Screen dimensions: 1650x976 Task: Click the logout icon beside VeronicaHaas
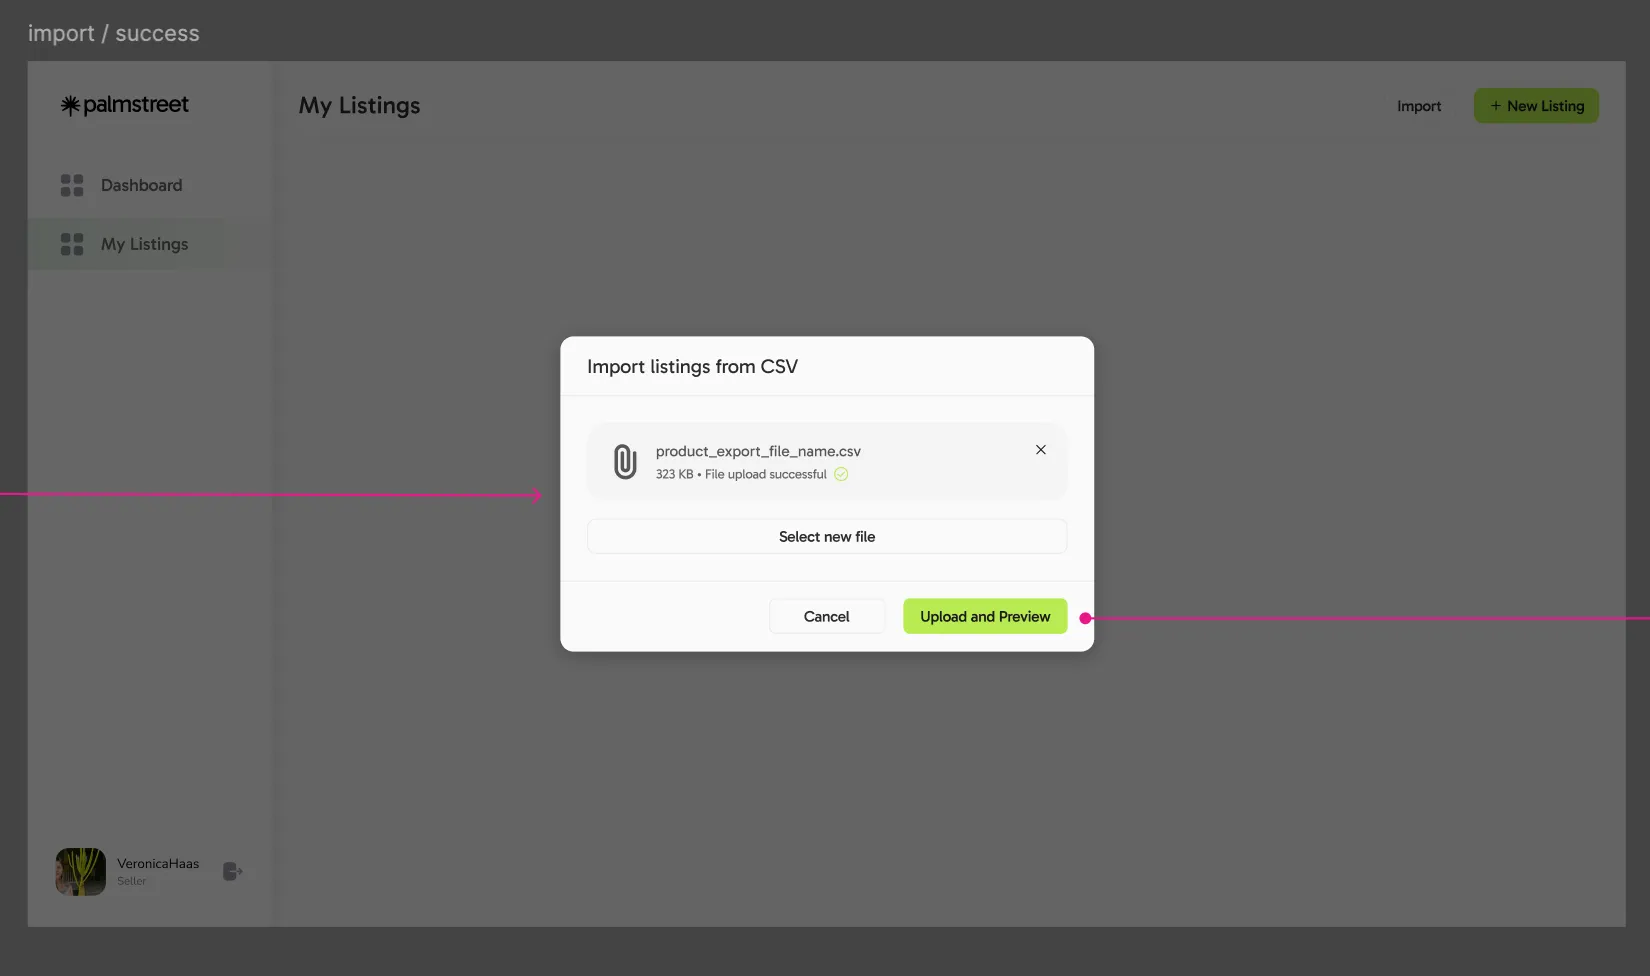[x=232, y=872]
